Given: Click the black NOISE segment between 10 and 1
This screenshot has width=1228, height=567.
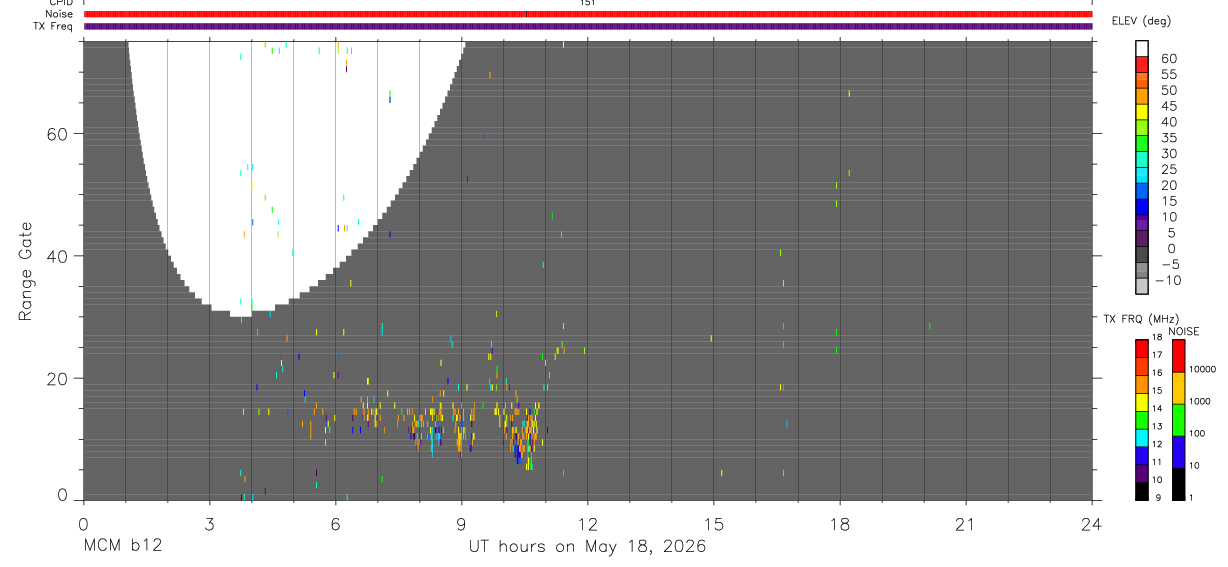Looking at the screenshot, I should coord(1178,484).
